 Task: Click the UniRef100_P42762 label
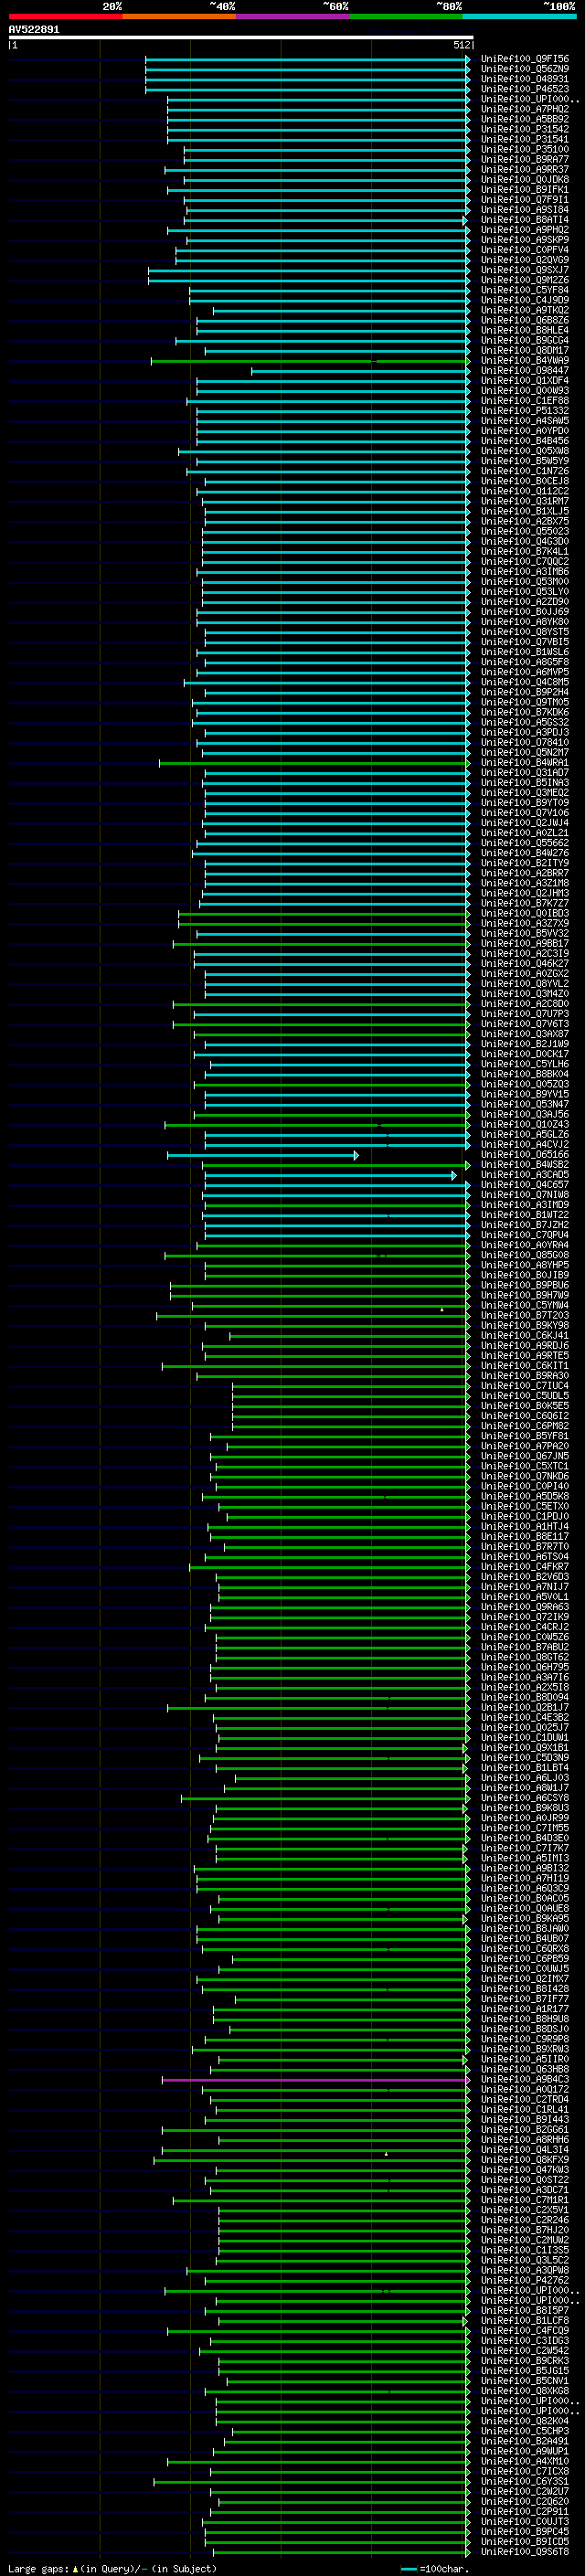(524, 2280)
